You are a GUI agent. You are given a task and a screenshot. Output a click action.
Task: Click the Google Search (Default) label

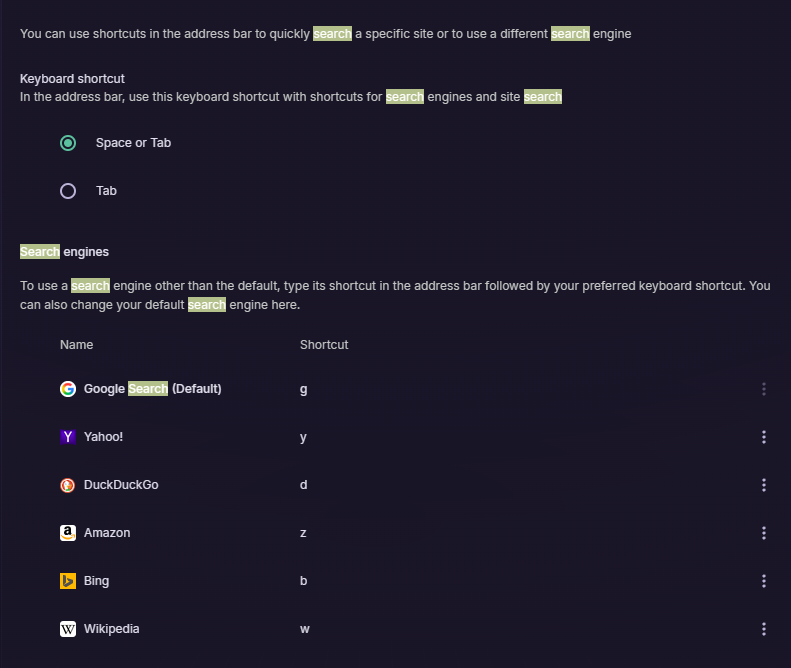click(x=152, y=389)
